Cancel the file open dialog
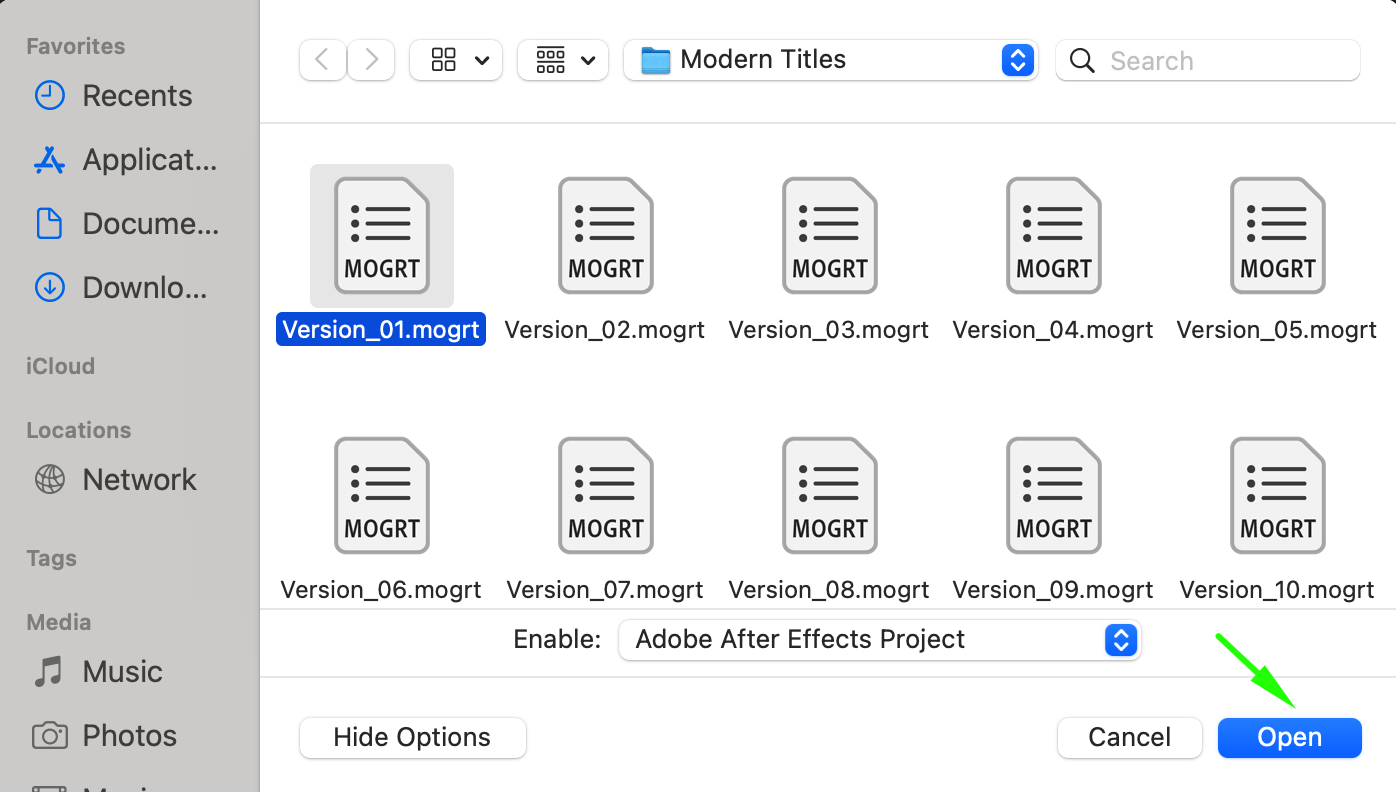 coord(1129,738)
